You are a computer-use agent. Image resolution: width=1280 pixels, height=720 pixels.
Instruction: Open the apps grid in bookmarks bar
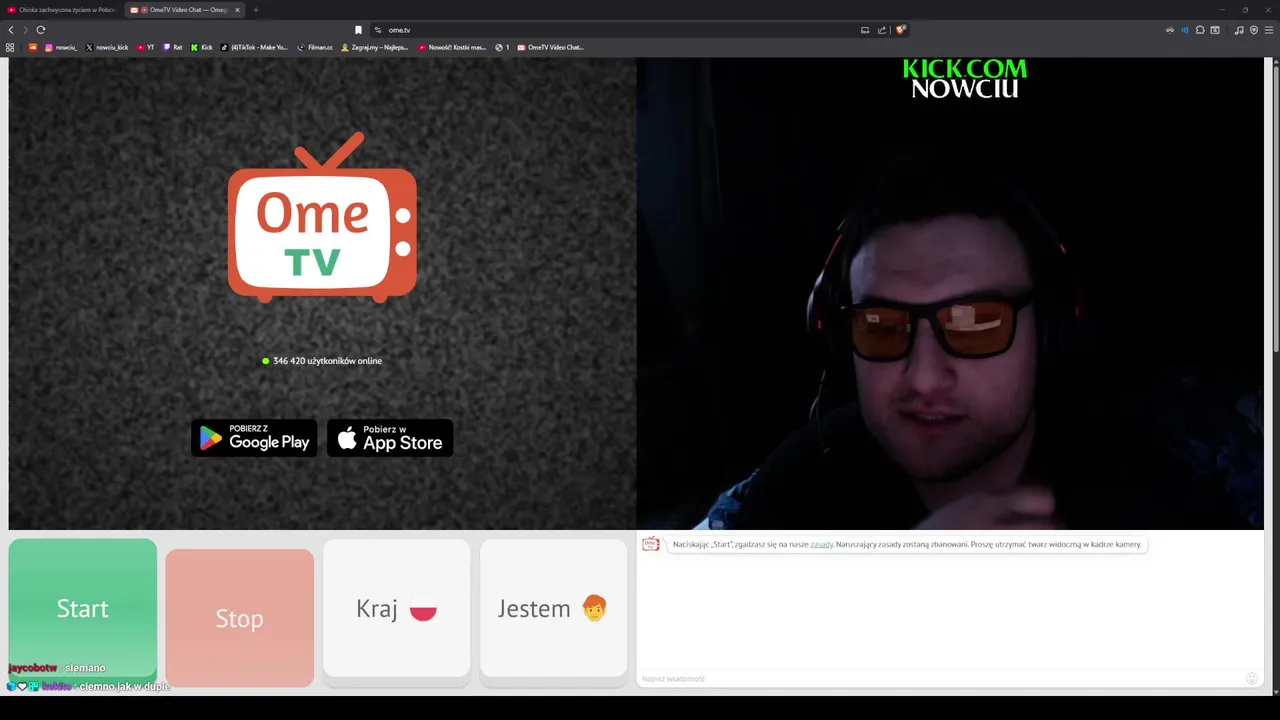point(10,47)
